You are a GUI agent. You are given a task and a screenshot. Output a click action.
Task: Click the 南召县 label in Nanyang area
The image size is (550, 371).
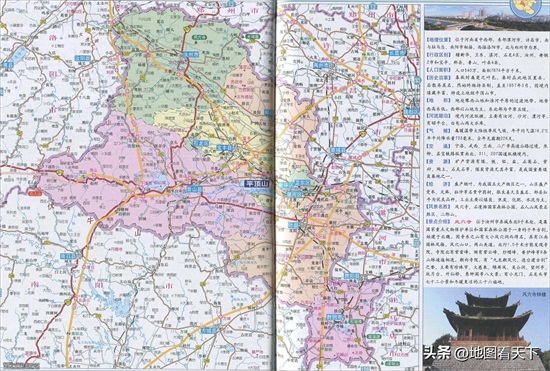tap(68, 256)
